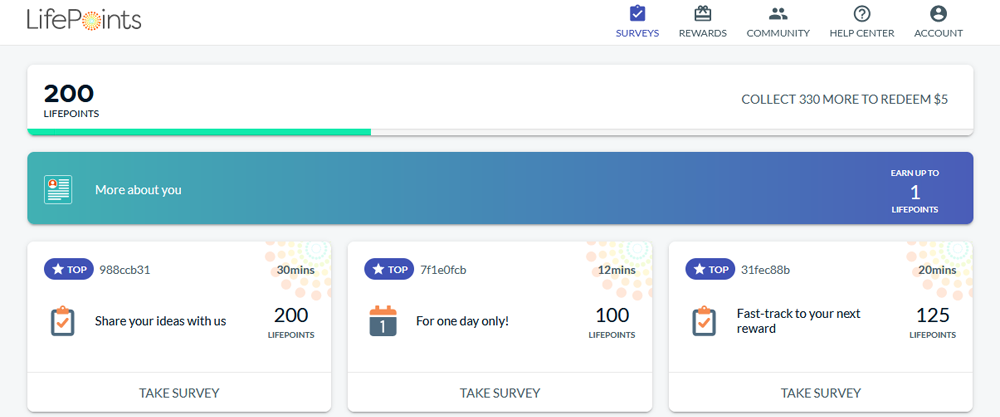Image resolution: width=1000 pixels, height=417 pixels.
Task: Click survey ID 31fec88b
Action: 765,270
